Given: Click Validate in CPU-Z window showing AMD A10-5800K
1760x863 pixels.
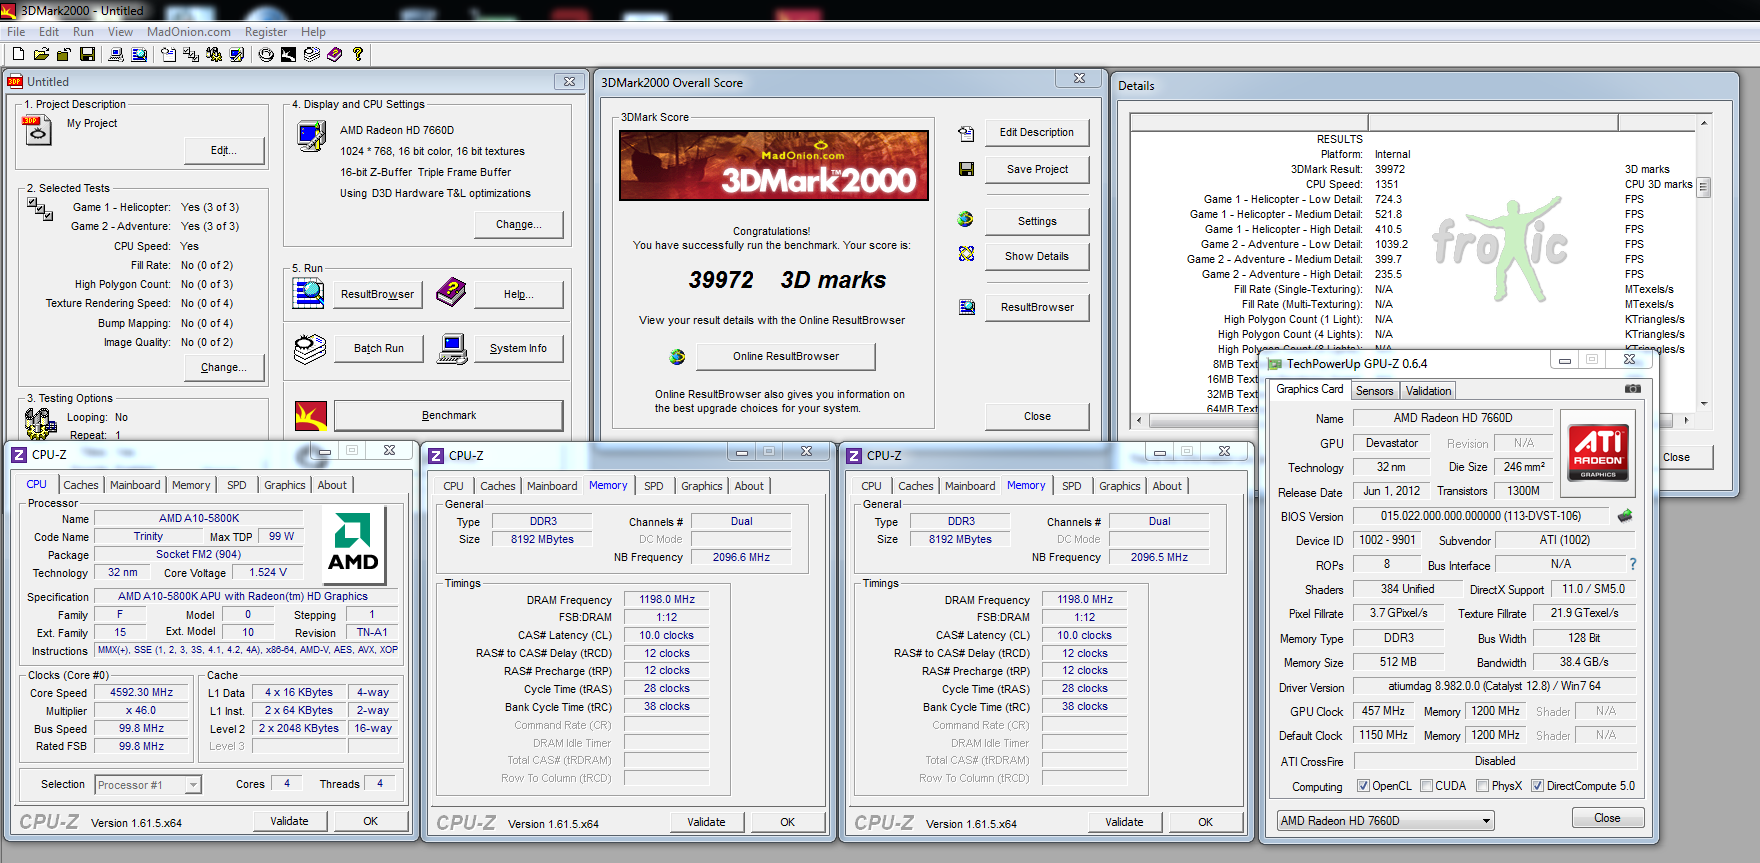Looking at the screenshot, I should coord(289,822).
